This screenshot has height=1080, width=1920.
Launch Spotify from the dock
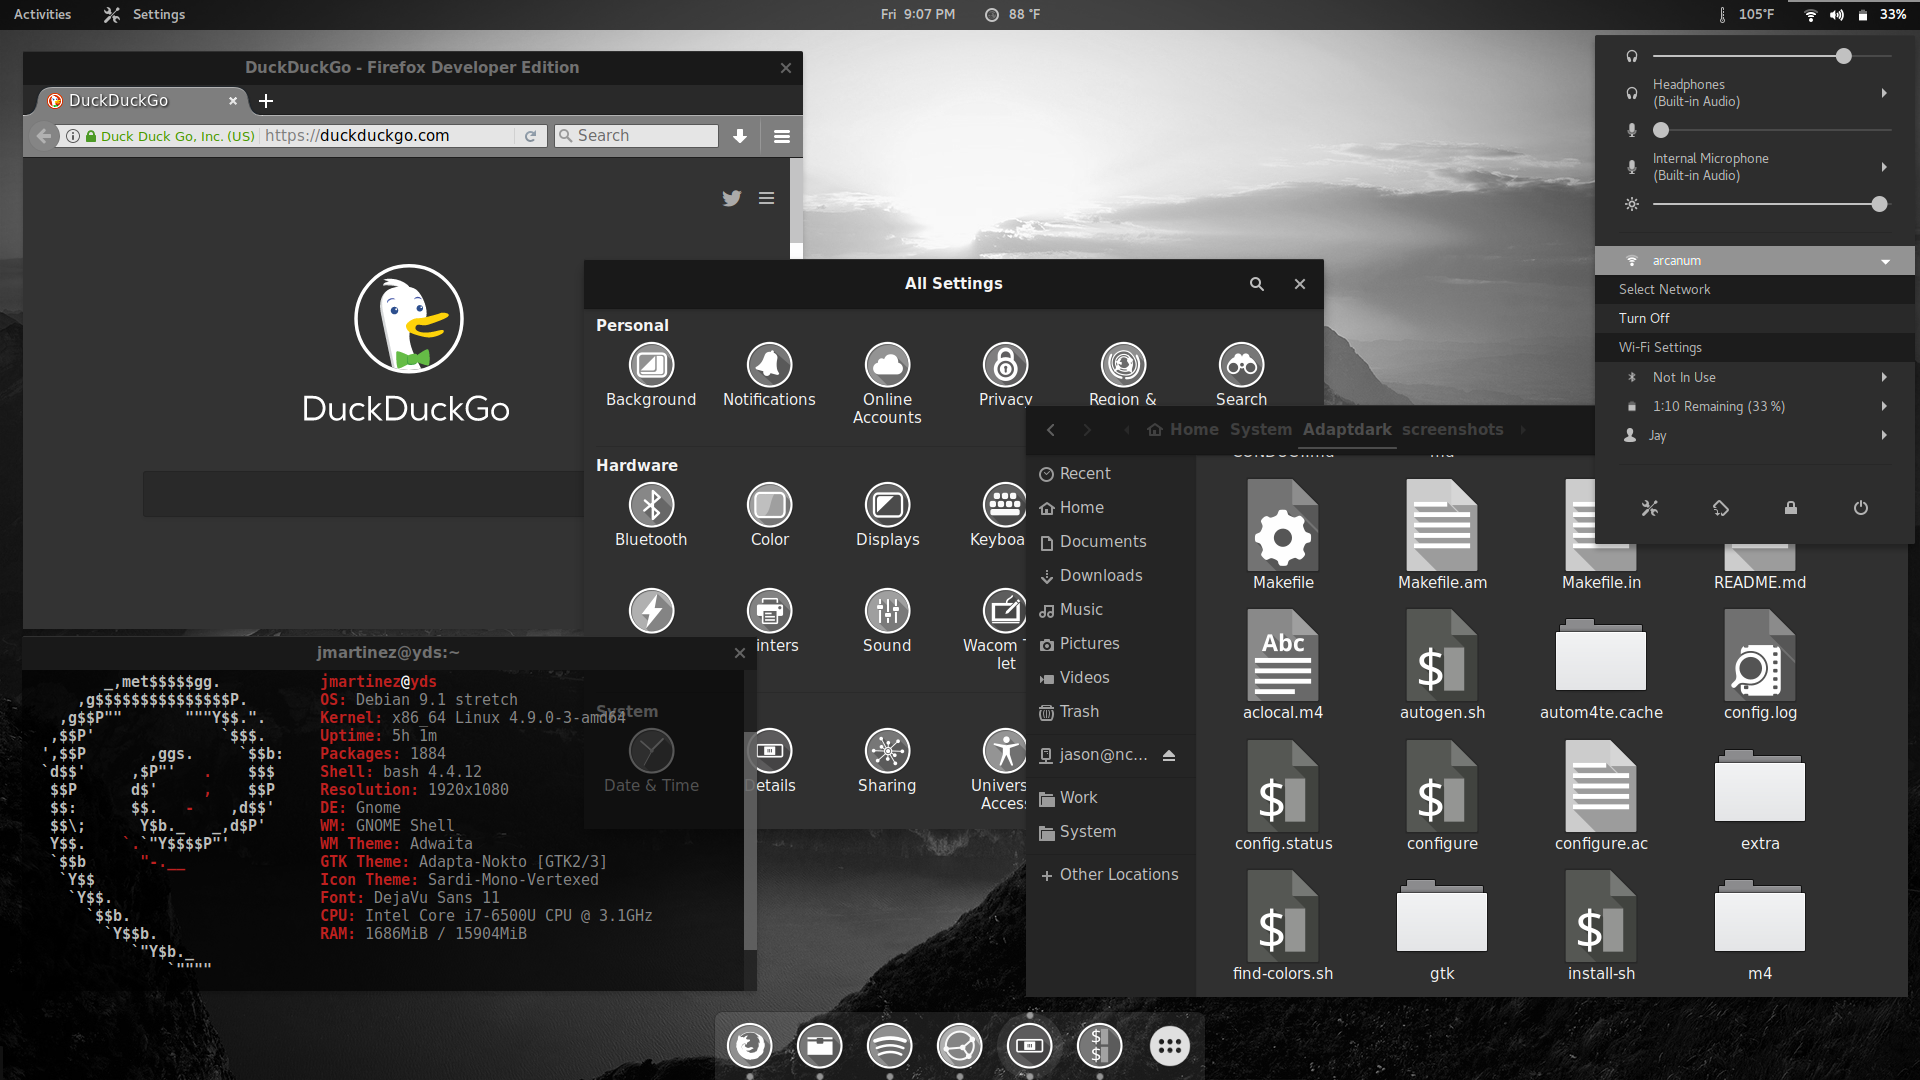(890, 1046)
